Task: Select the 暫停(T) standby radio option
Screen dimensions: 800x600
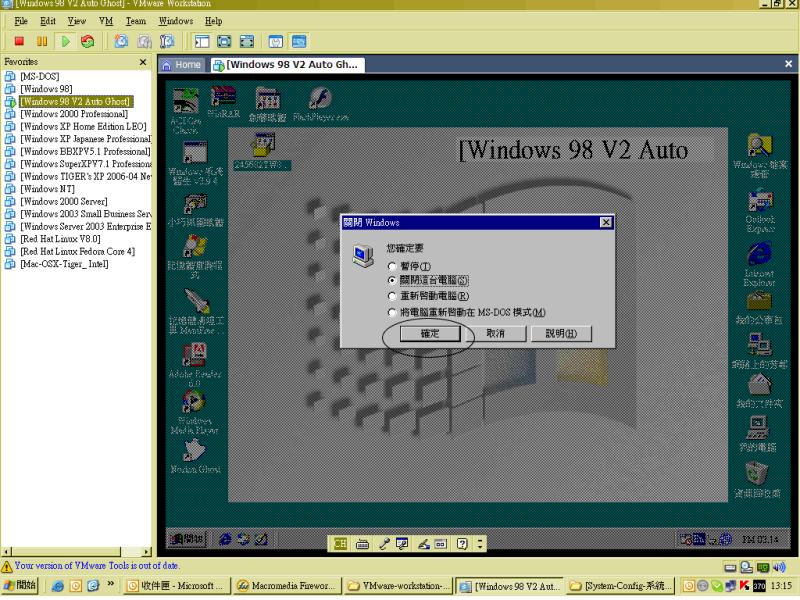Action: point(392,266)
